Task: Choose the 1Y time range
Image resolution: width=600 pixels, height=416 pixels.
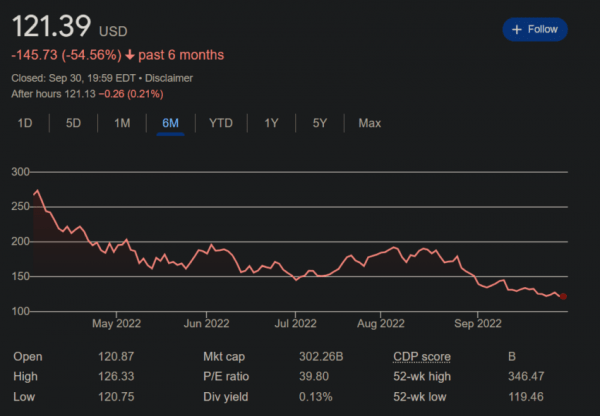Action: coord(271,123)
